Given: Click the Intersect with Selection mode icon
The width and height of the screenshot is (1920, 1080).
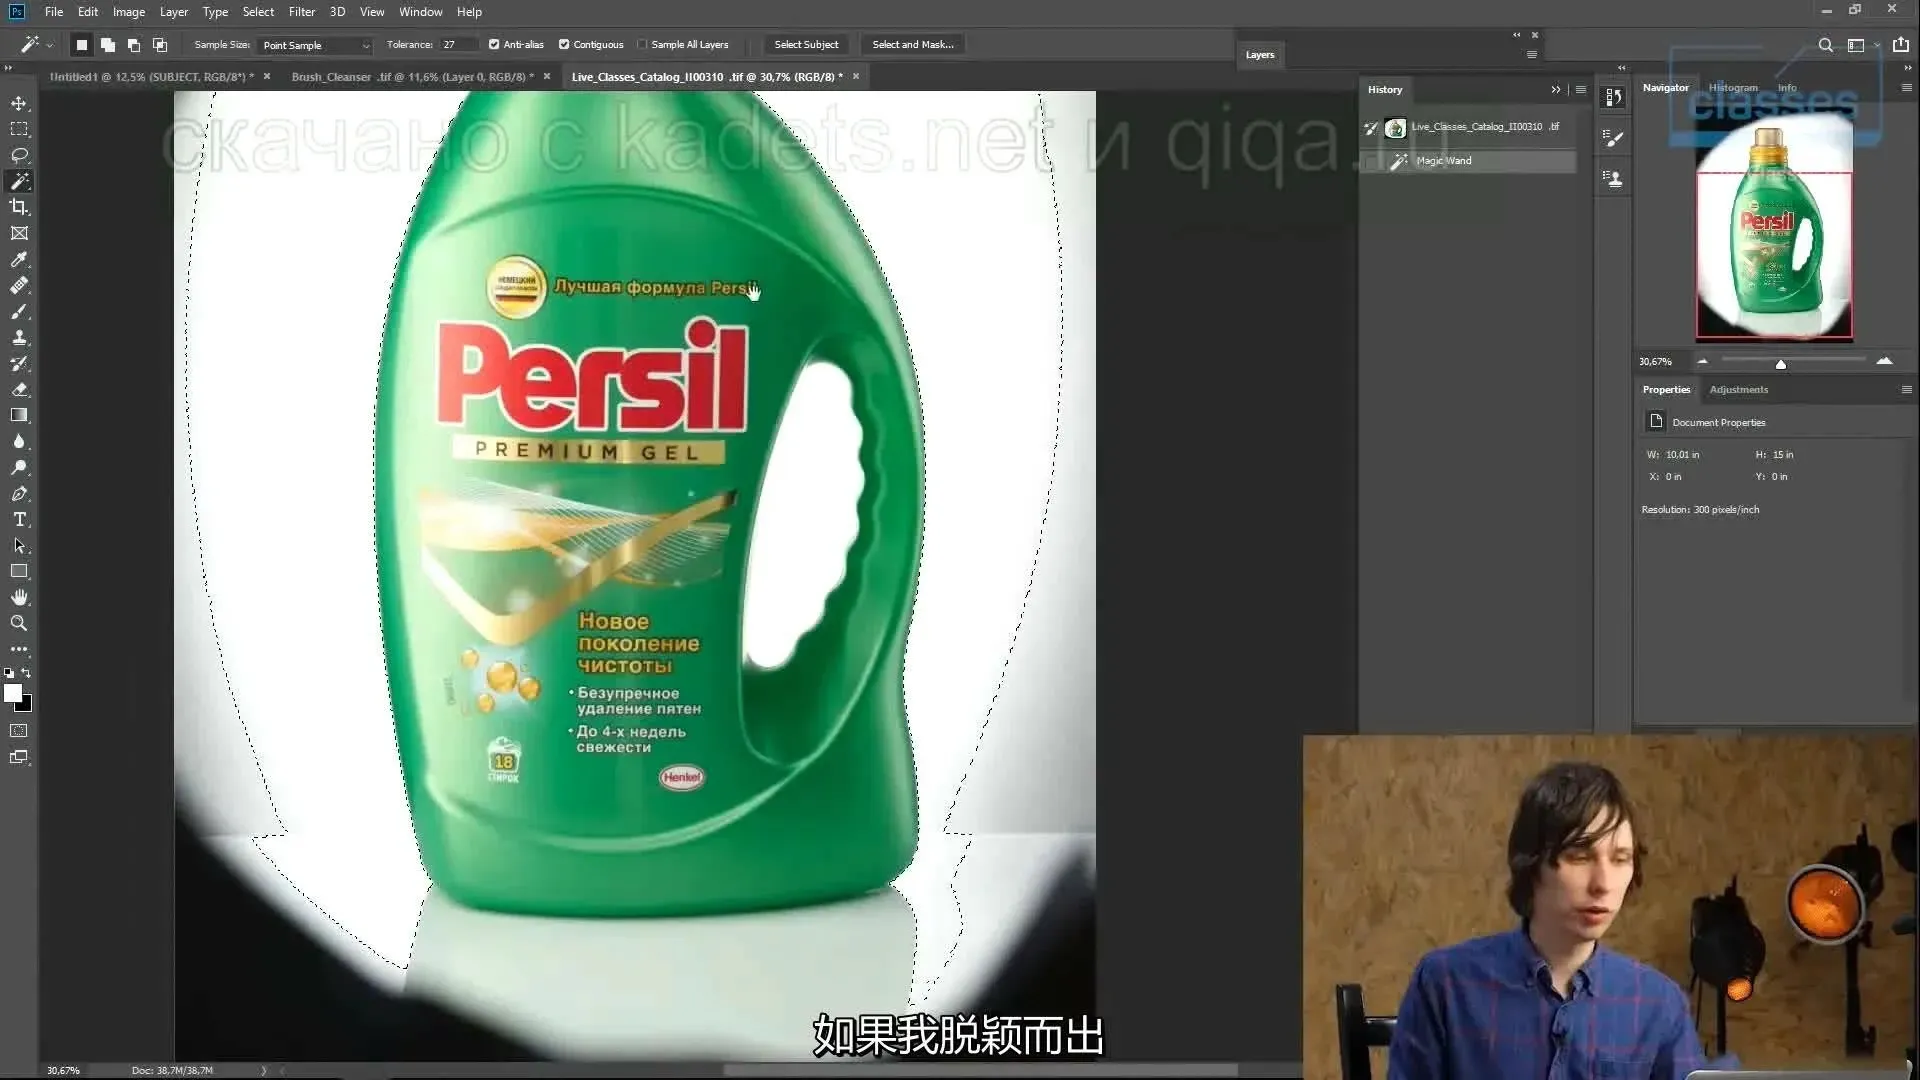Looking at the screenshot, I should coord(160,45).
